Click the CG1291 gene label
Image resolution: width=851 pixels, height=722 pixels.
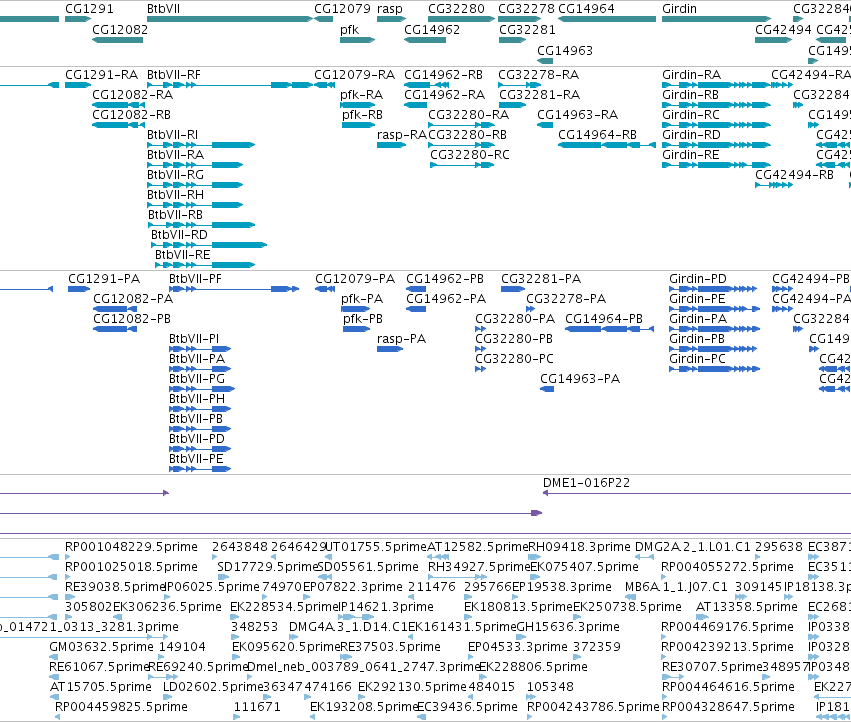pyautogui.click(x=89, y=9)
